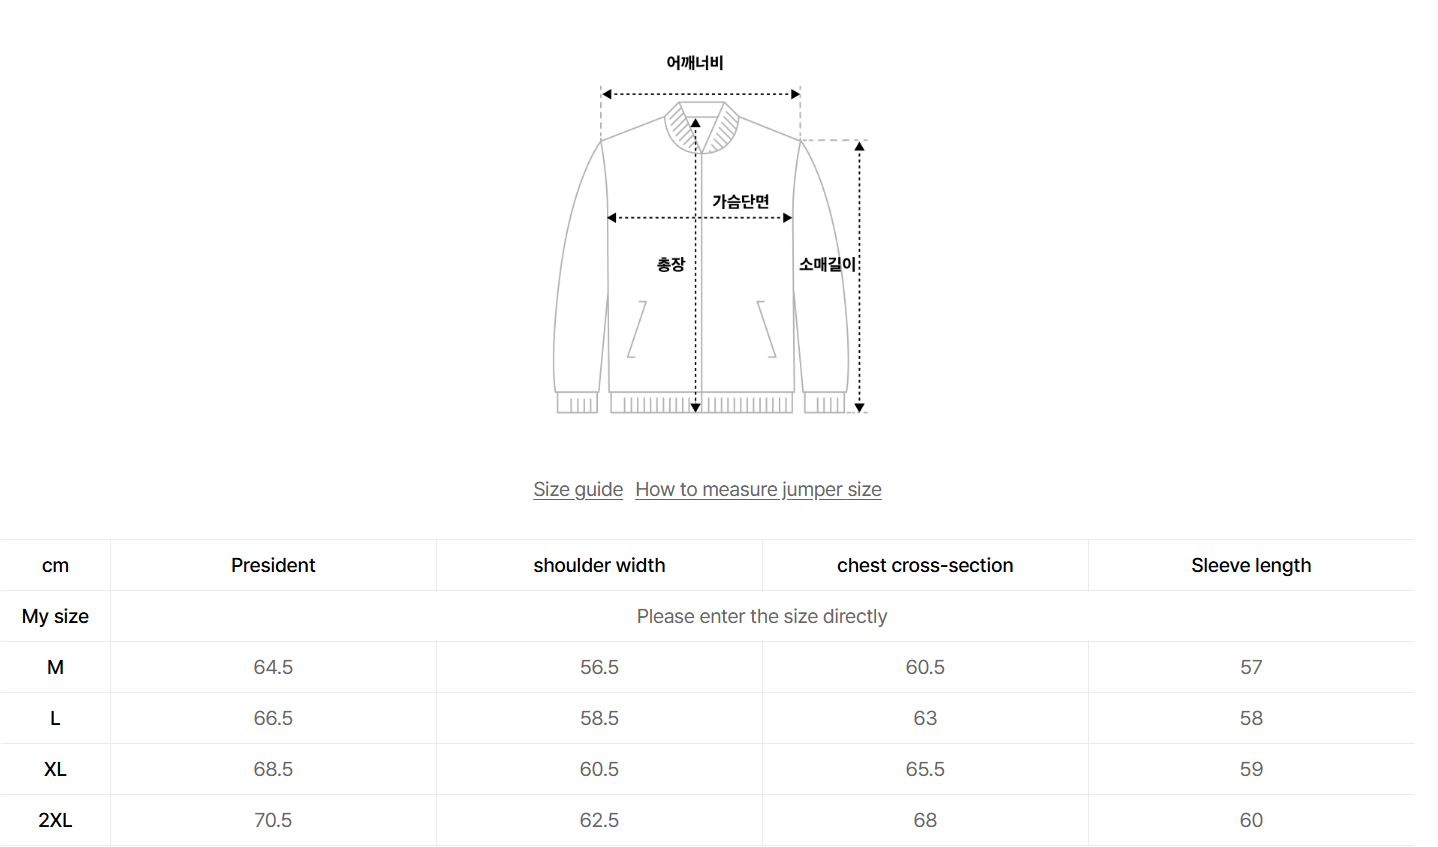Select the XL size row label

click(x=55, y=769)
